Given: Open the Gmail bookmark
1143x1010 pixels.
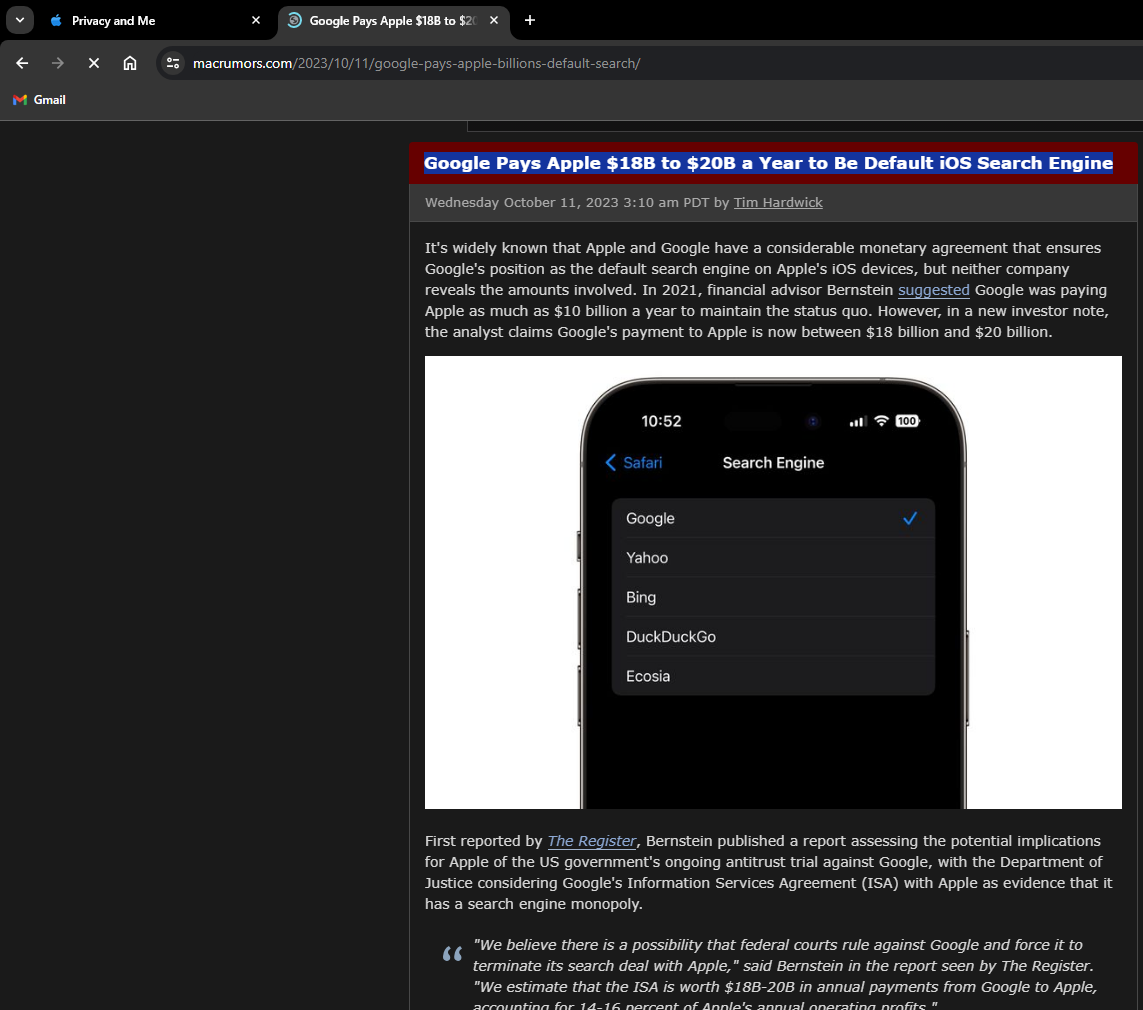Looking at the screenshot, I should [x=39, y=100].
